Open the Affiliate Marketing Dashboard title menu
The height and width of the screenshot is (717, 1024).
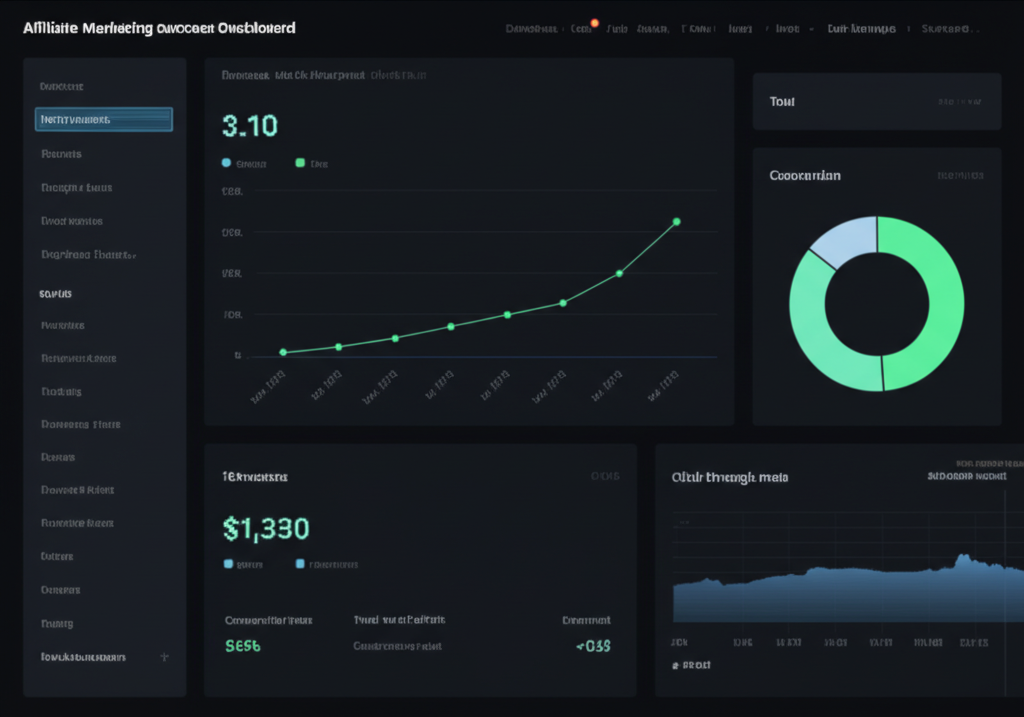[160, 28]
